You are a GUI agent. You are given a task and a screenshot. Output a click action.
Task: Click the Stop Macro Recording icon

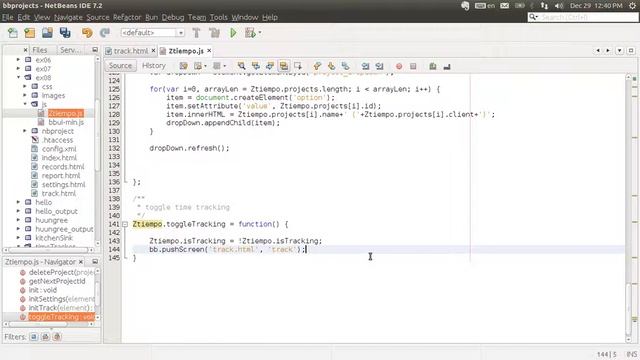tap(413, 66)
